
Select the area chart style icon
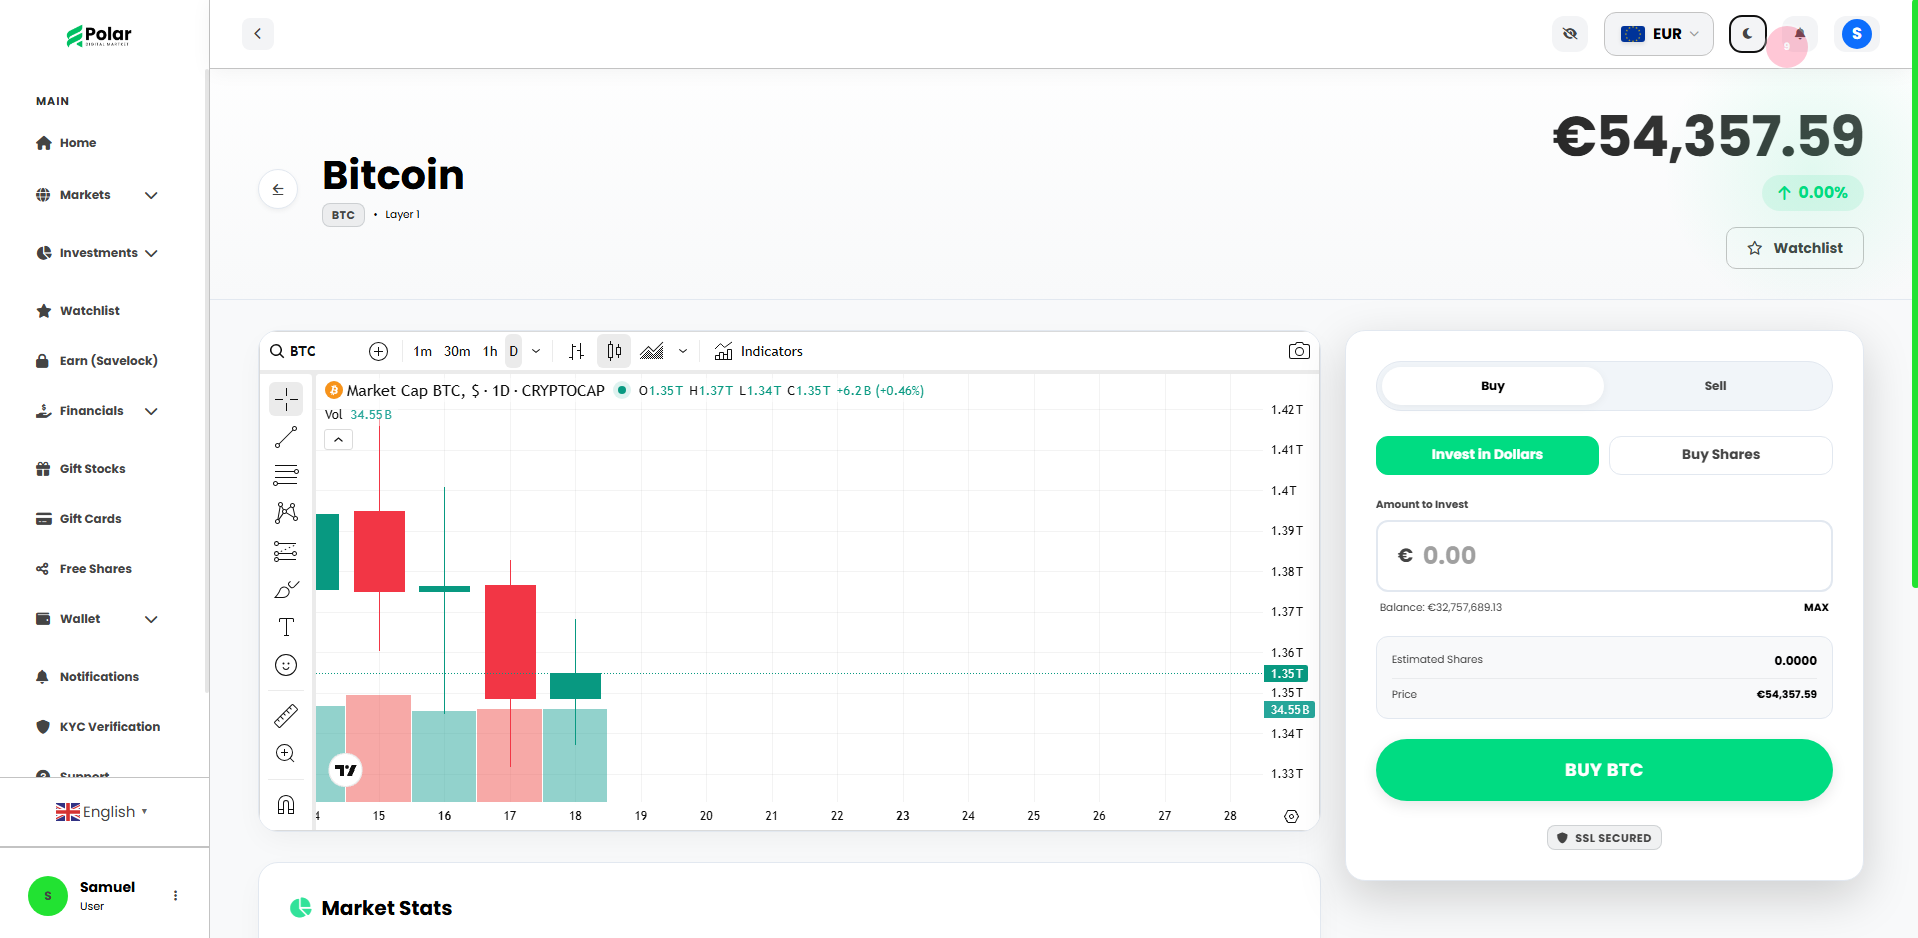[652, 351]
